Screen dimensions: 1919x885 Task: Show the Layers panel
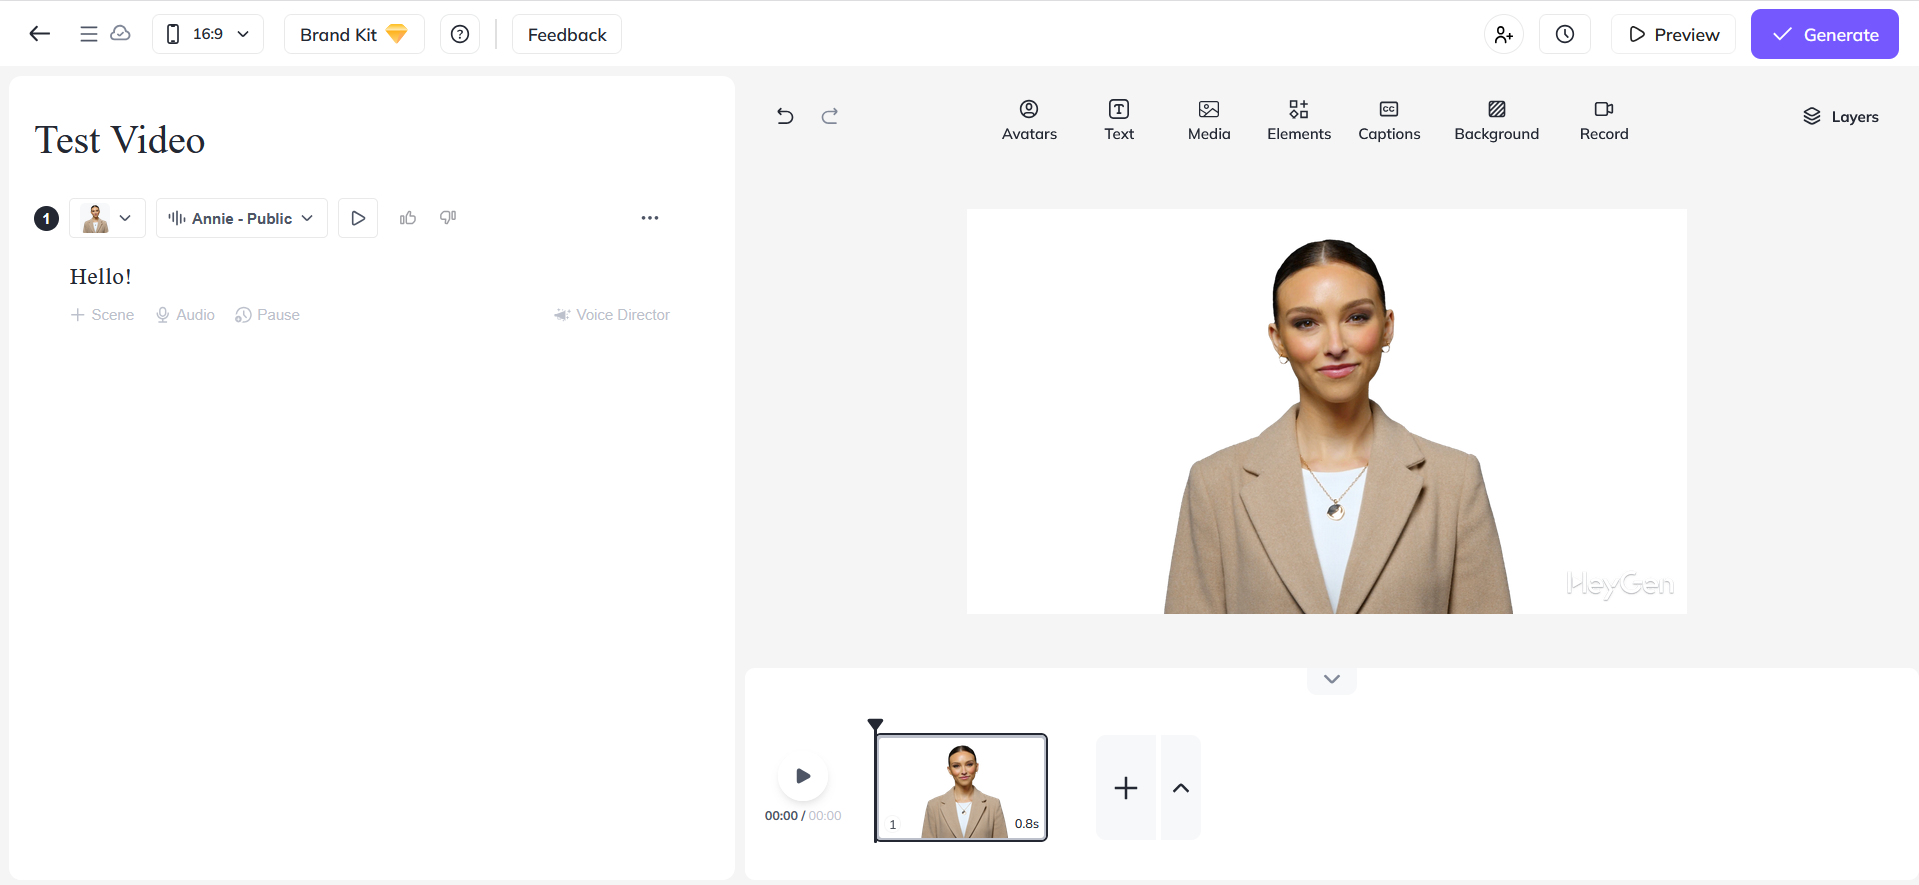[1840, 117]
